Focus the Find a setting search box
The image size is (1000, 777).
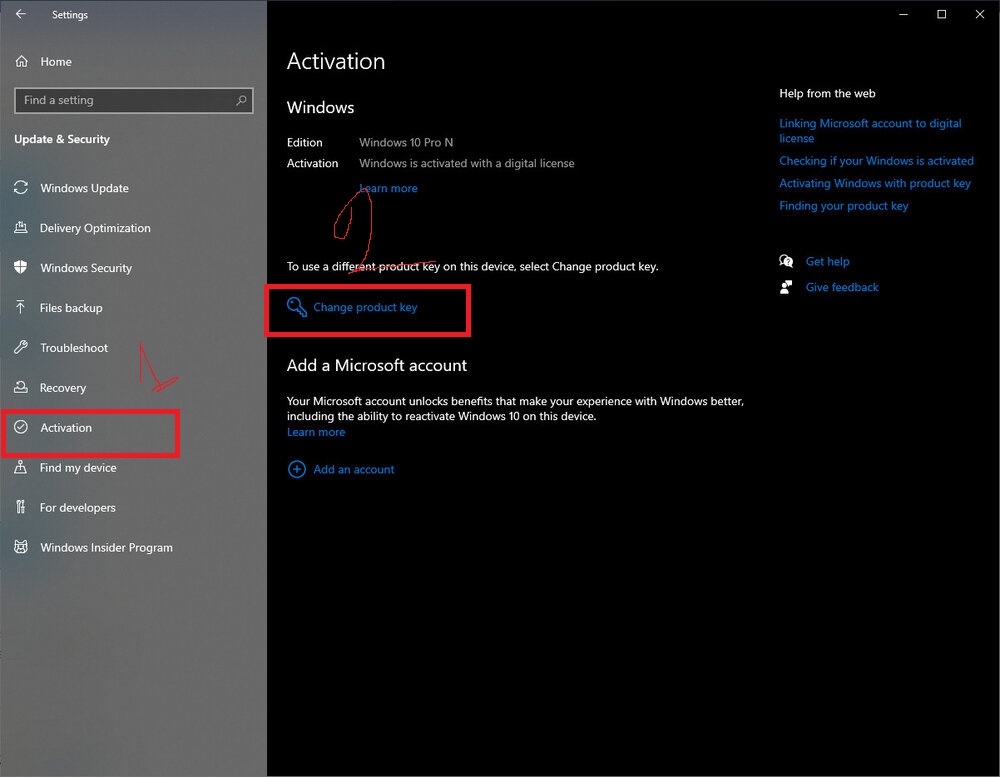click(x=133, y=100)
